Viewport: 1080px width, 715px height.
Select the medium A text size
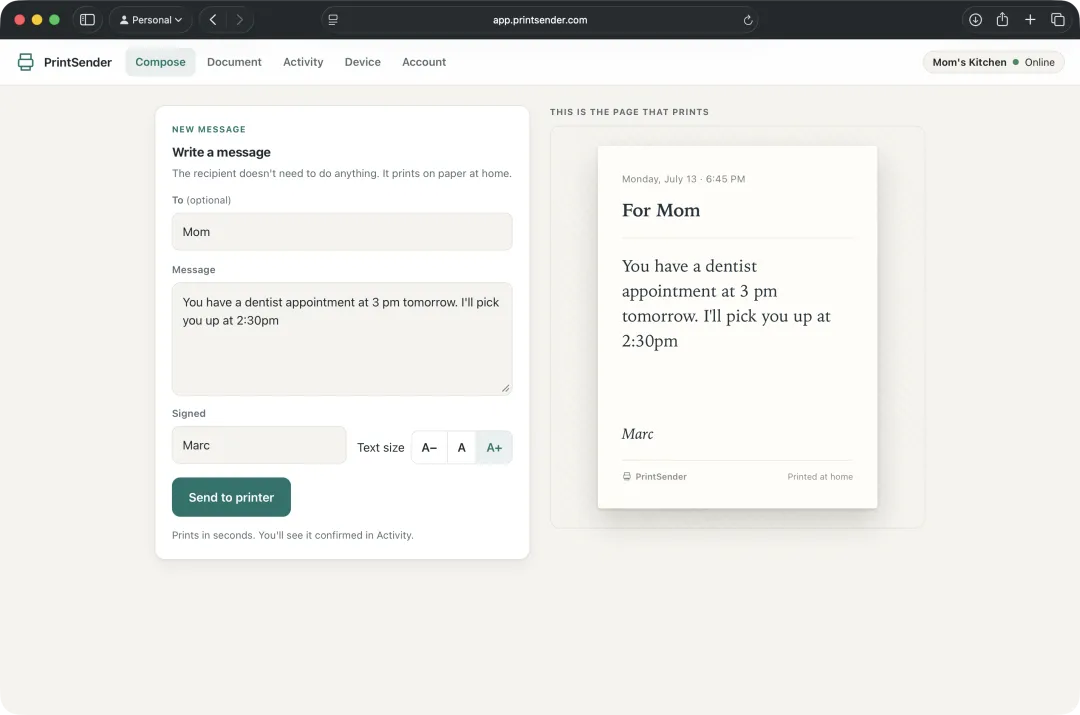(x=461, y=448)
